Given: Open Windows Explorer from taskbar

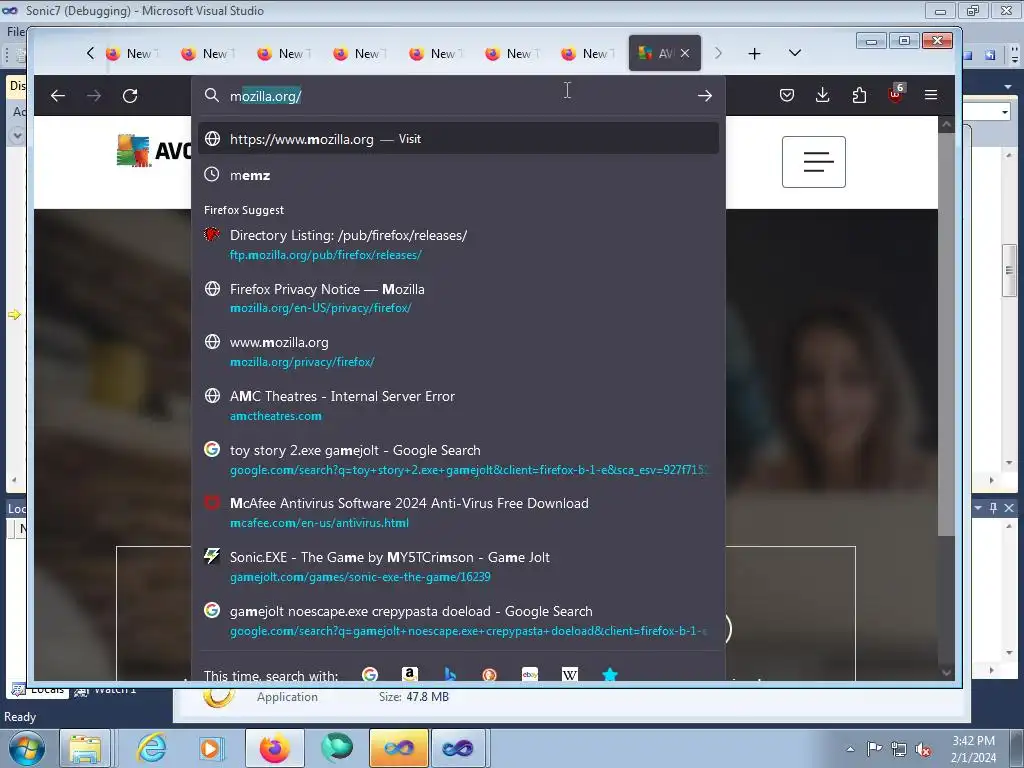Looking at the screenshot, I should click(x=85, y=748).
